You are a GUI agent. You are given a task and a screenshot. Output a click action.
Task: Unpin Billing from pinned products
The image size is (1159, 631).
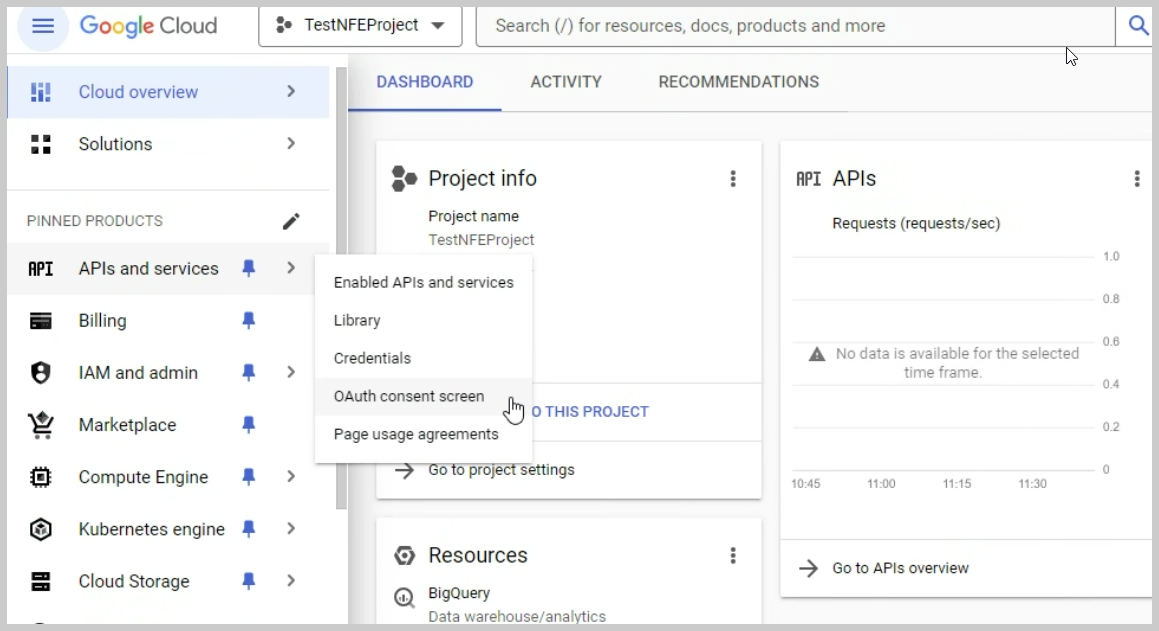[x=249, y=321]
